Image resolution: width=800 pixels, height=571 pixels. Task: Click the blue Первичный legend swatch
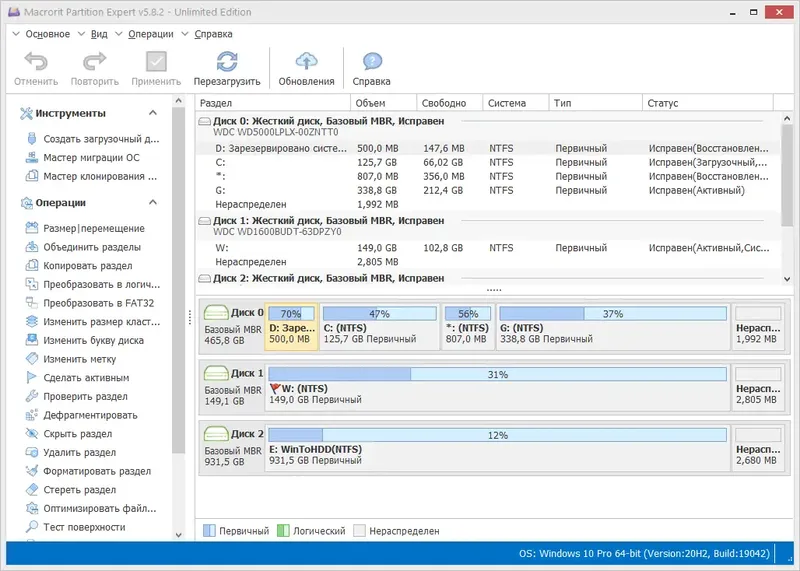click(209, 531)
